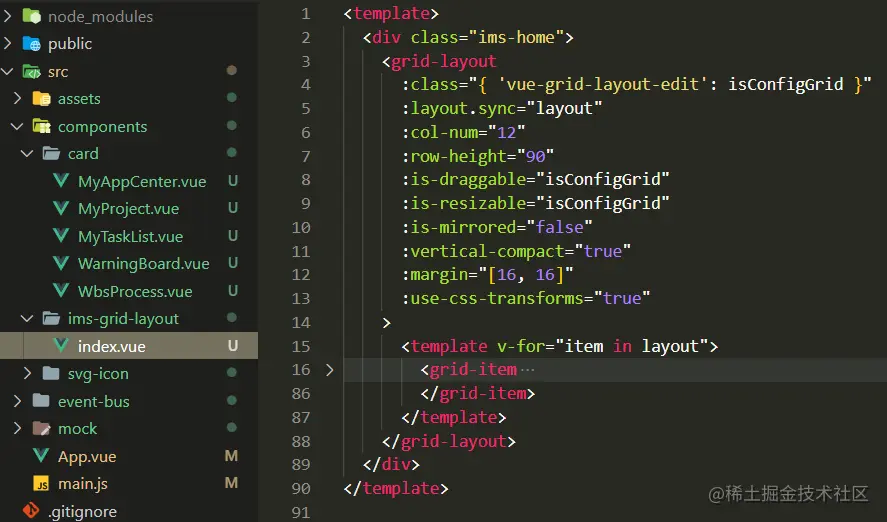Click Vue icon beside WarningBoard.vue
The width and height of the screenshot is (887, 522).
coord(61,263)
